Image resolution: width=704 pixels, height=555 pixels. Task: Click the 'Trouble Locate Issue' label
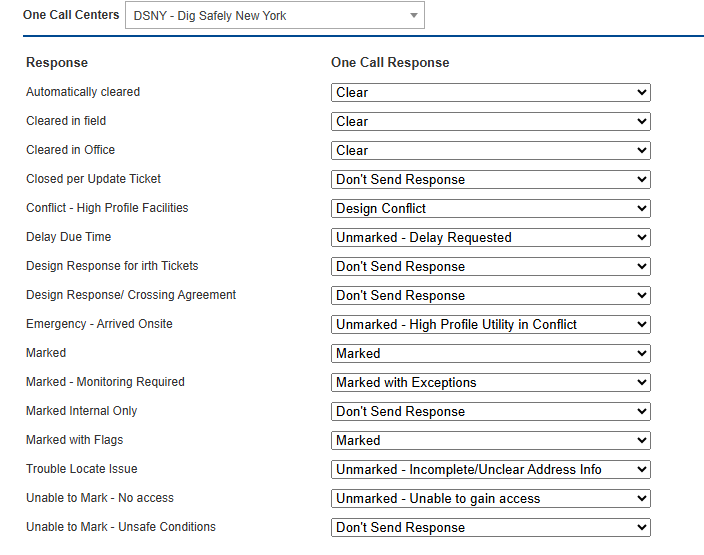82,469
